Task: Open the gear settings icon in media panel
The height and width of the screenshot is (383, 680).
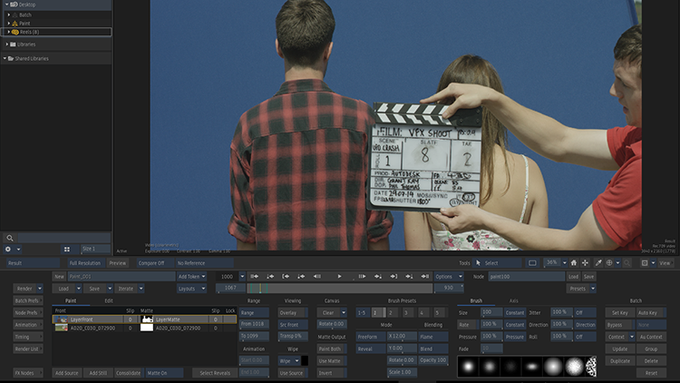Action: [x=8, y=249]
